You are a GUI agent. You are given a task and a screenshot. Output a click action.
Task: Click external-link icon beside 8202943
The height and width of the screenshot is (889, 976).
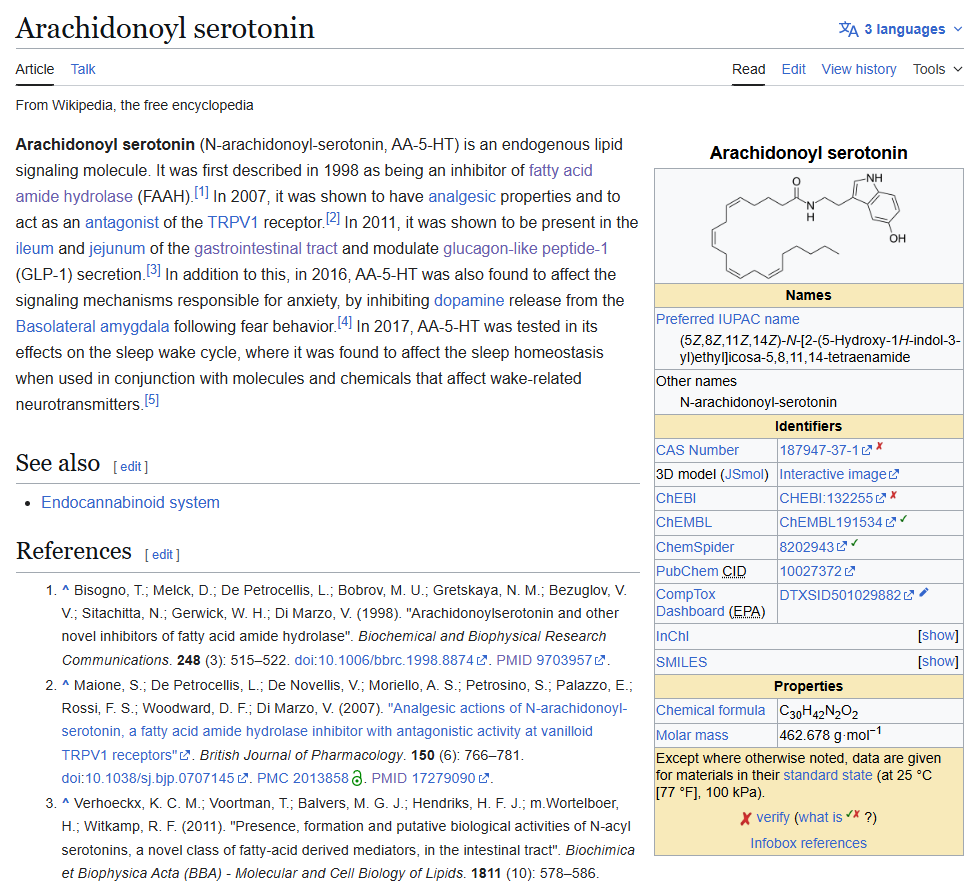[x=842, y=547]
